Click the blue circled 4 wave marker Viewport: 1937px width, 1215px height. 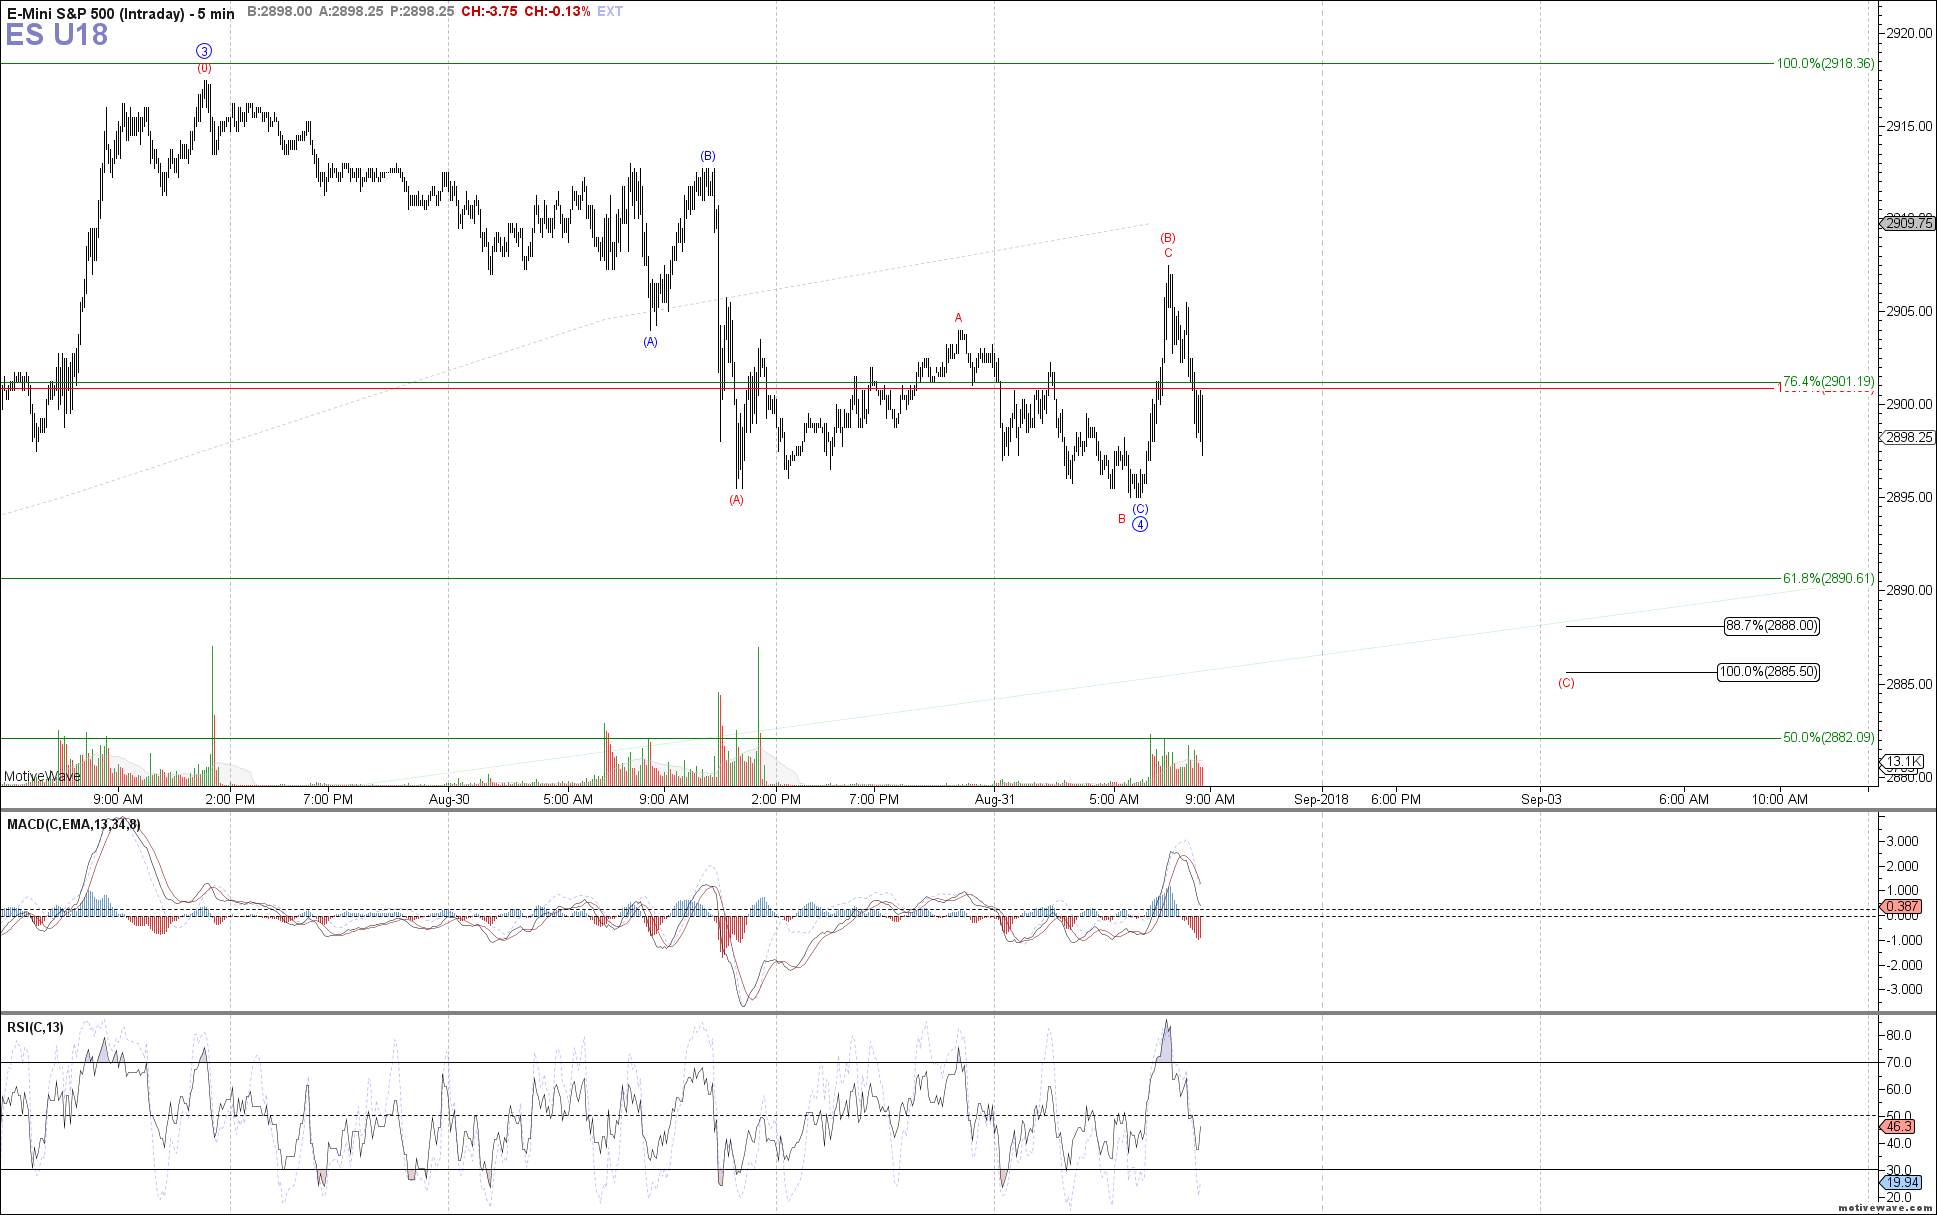(1140, 525)
